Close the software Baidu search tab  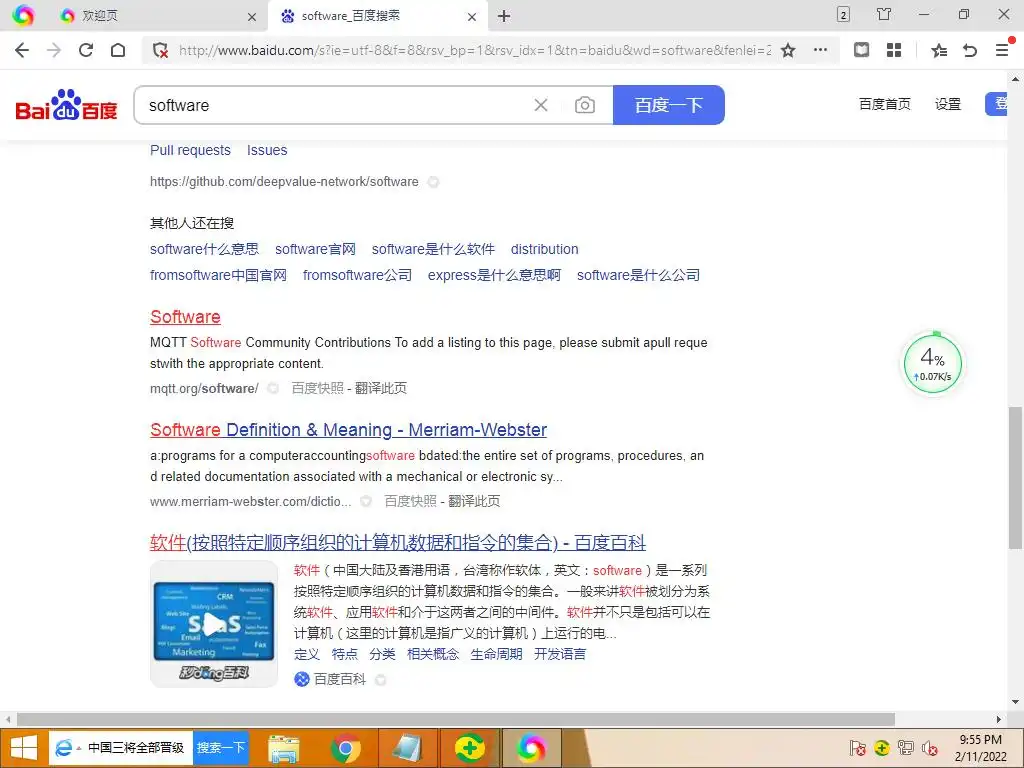[472, 17]
